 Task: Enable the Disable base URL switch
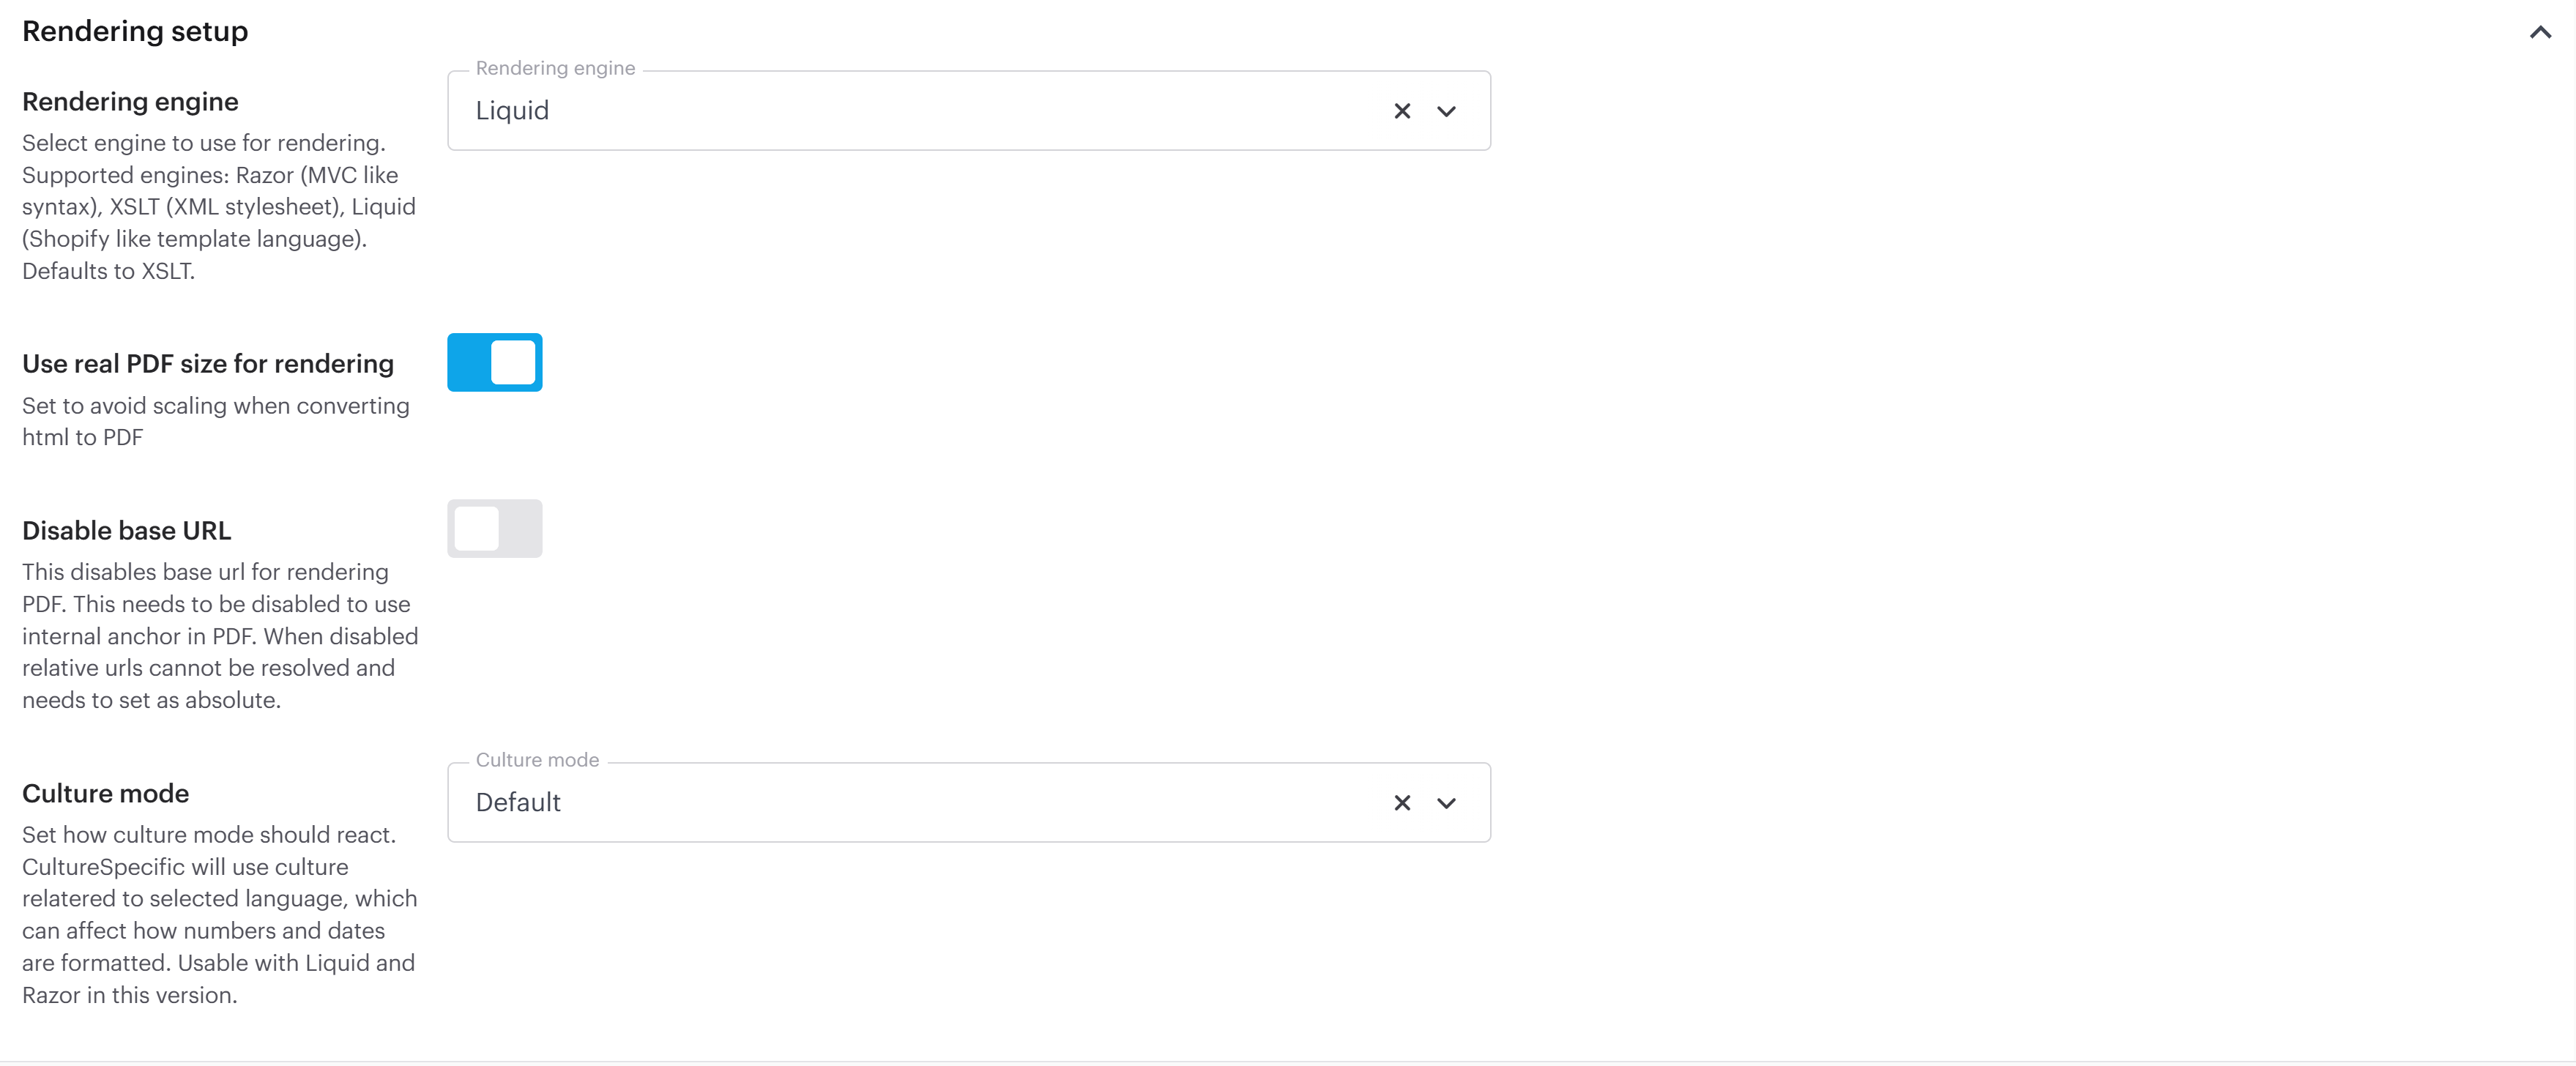(495, 528)
